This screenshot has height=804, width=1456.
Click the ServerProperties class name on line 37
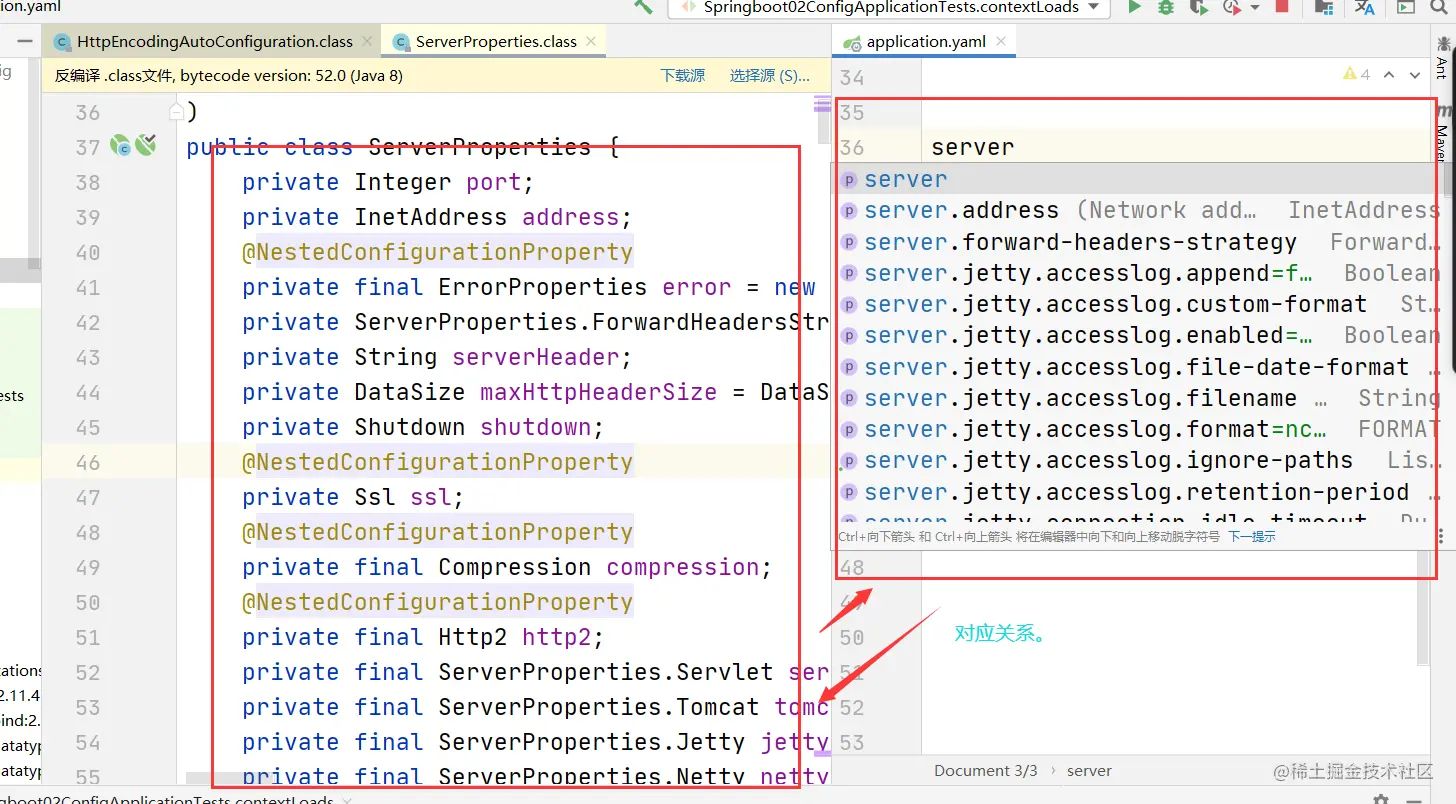tap(480, 147)
